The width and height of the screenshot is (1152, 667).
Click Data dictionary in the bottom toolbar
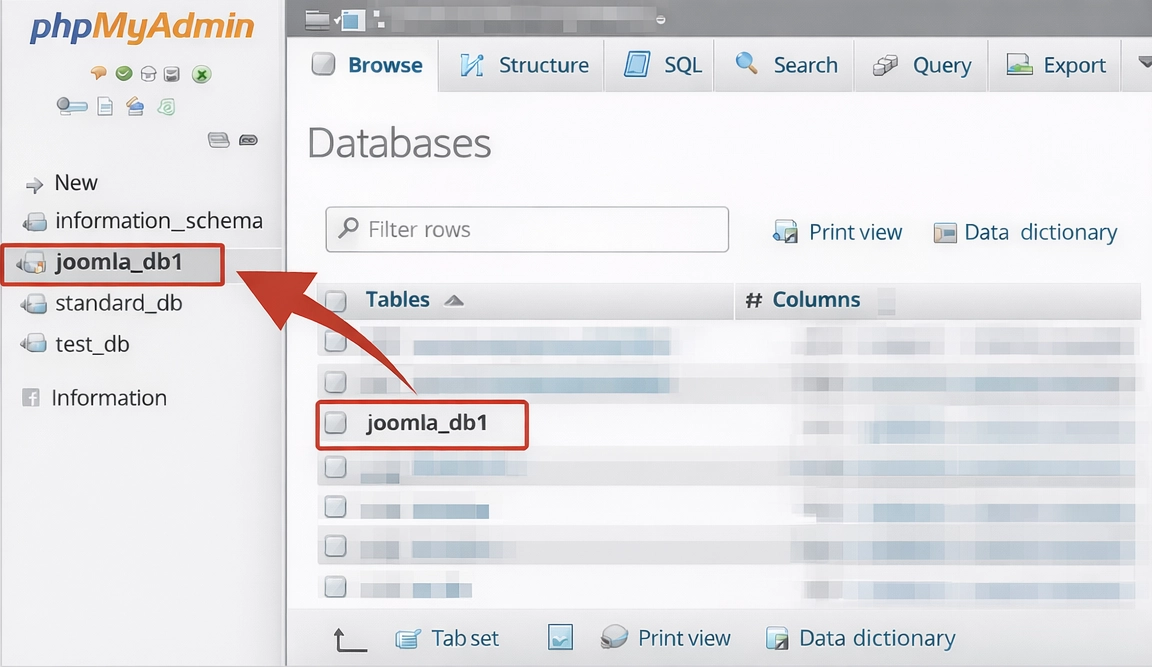click(860, 638)
